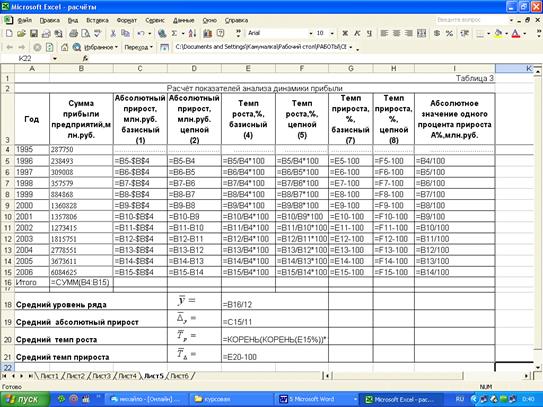Screen dimensions: 543x407
Task: Click the Print icon in toolbar
Action: pos(73,33)
